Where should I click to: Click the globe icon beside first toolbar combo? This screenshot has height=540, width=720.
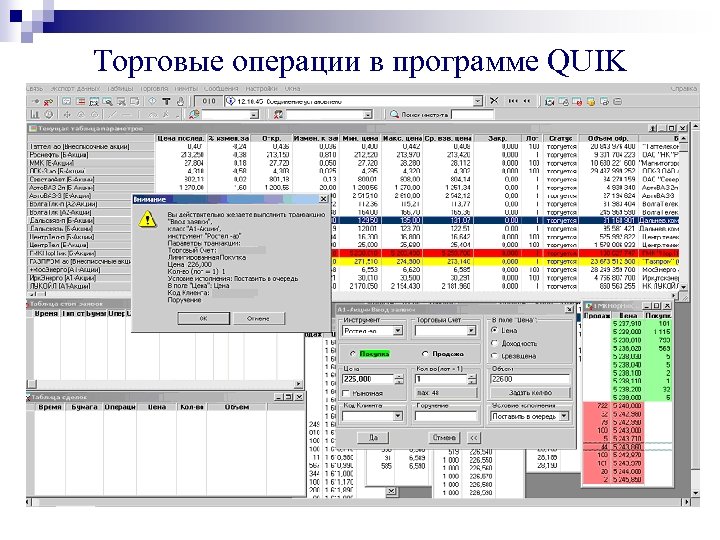(194, 114)
